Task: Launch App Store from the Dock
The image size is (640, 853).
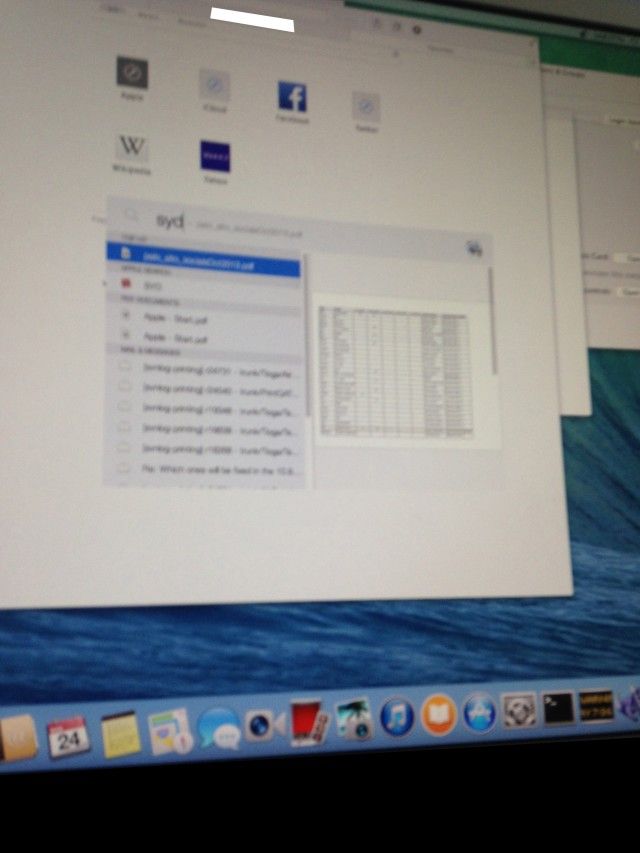Action: click(479, 713)
